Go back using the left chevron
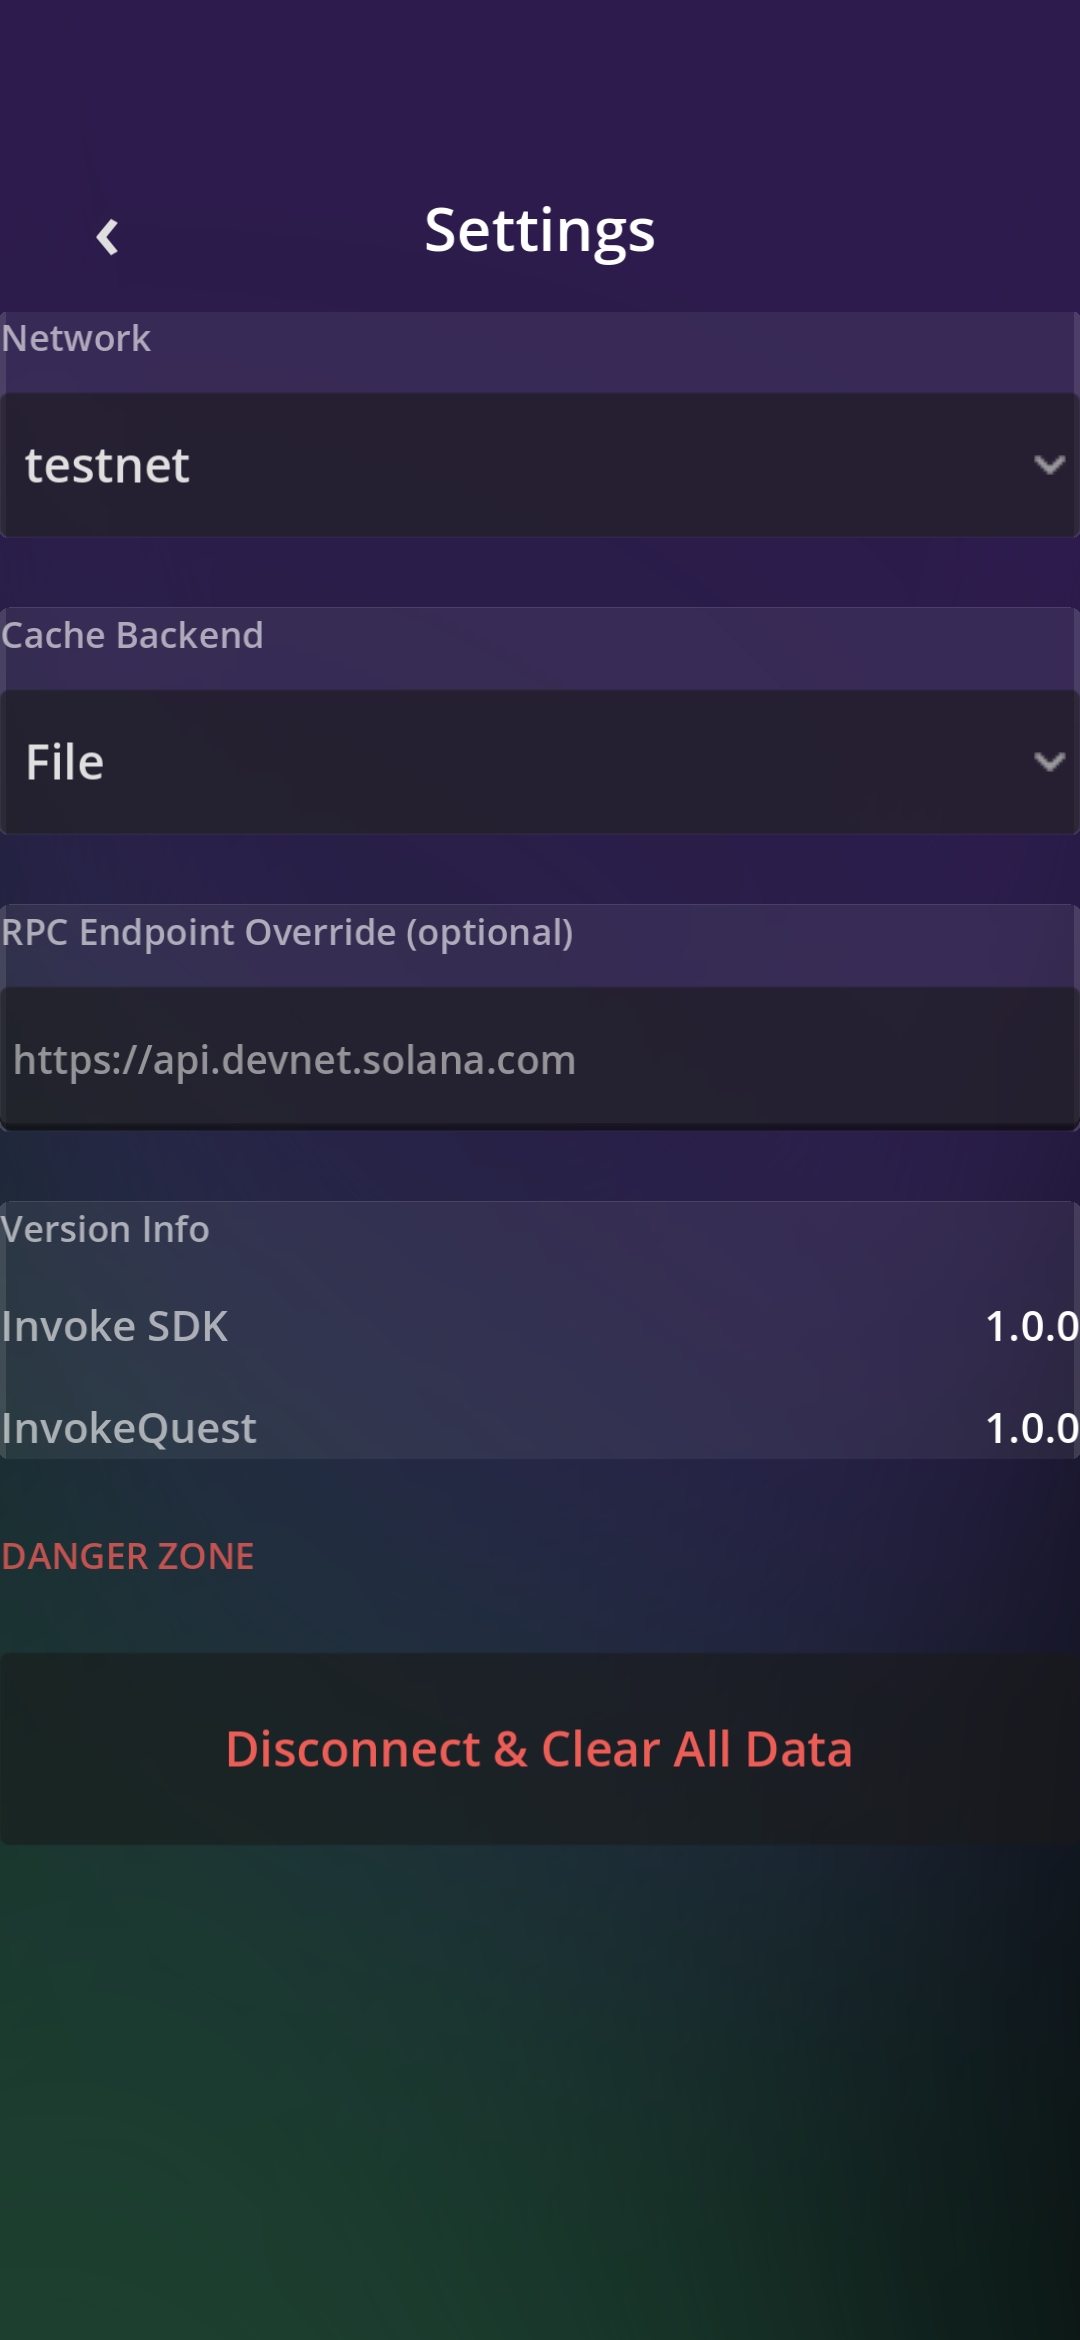Image resolution: width=1080 pixels, height=2340 pixels. (107, 237)
